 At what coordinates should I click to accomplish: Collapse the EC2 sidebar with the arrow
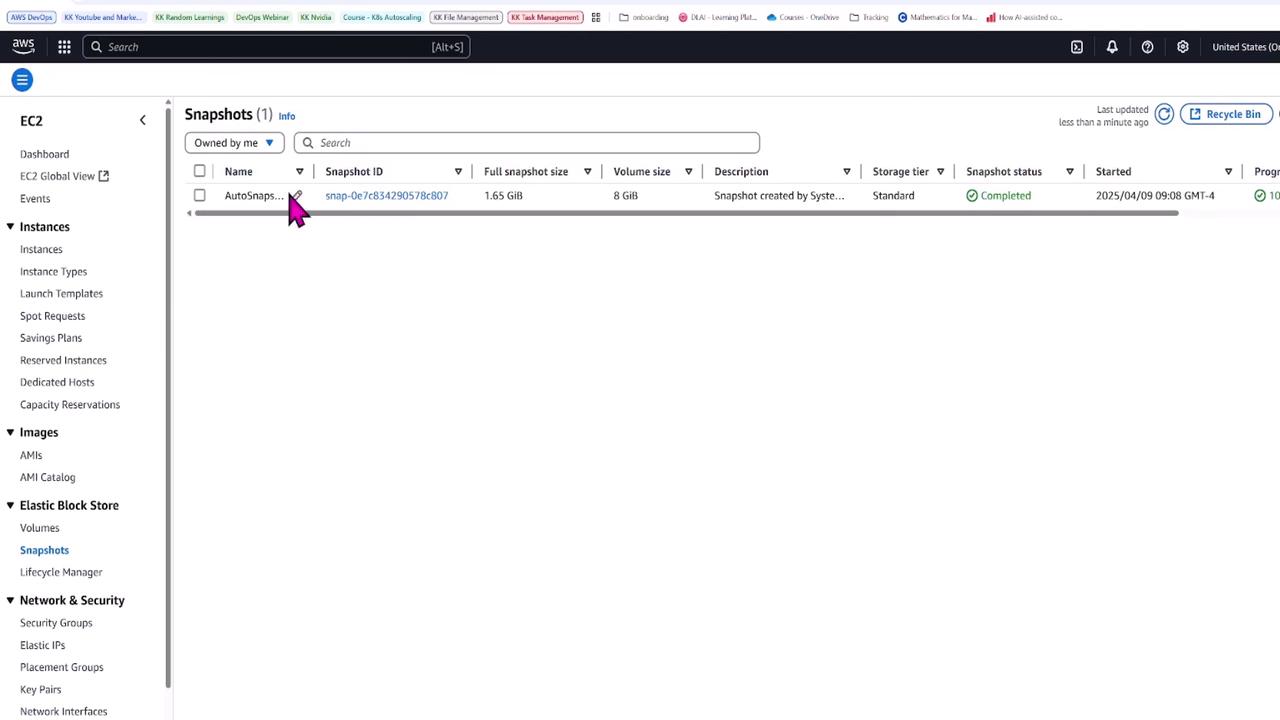pyautogui.click(x=142, y=120)
